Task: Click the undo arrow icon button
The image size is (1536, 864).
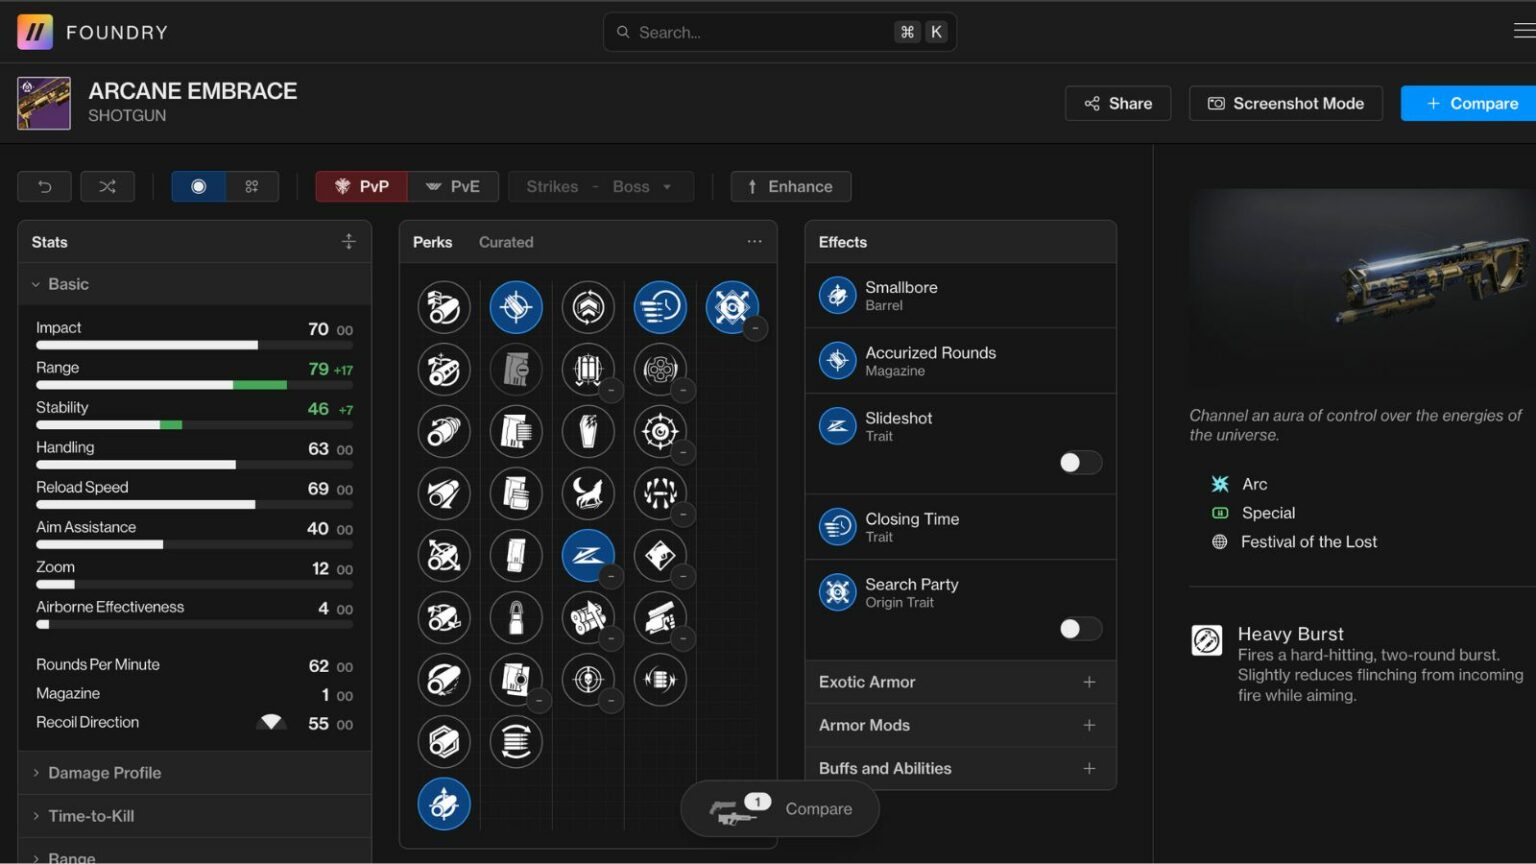Action: tap(44, 186)
